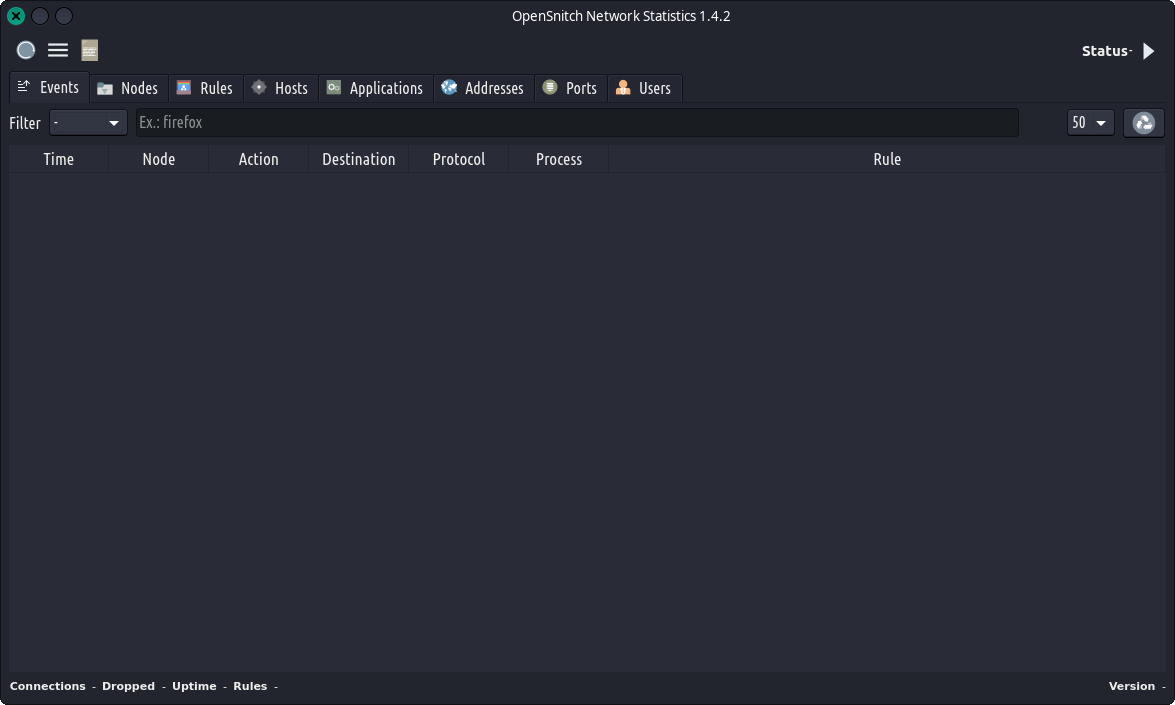Open the Addresses tab

(x=483, y=88)
